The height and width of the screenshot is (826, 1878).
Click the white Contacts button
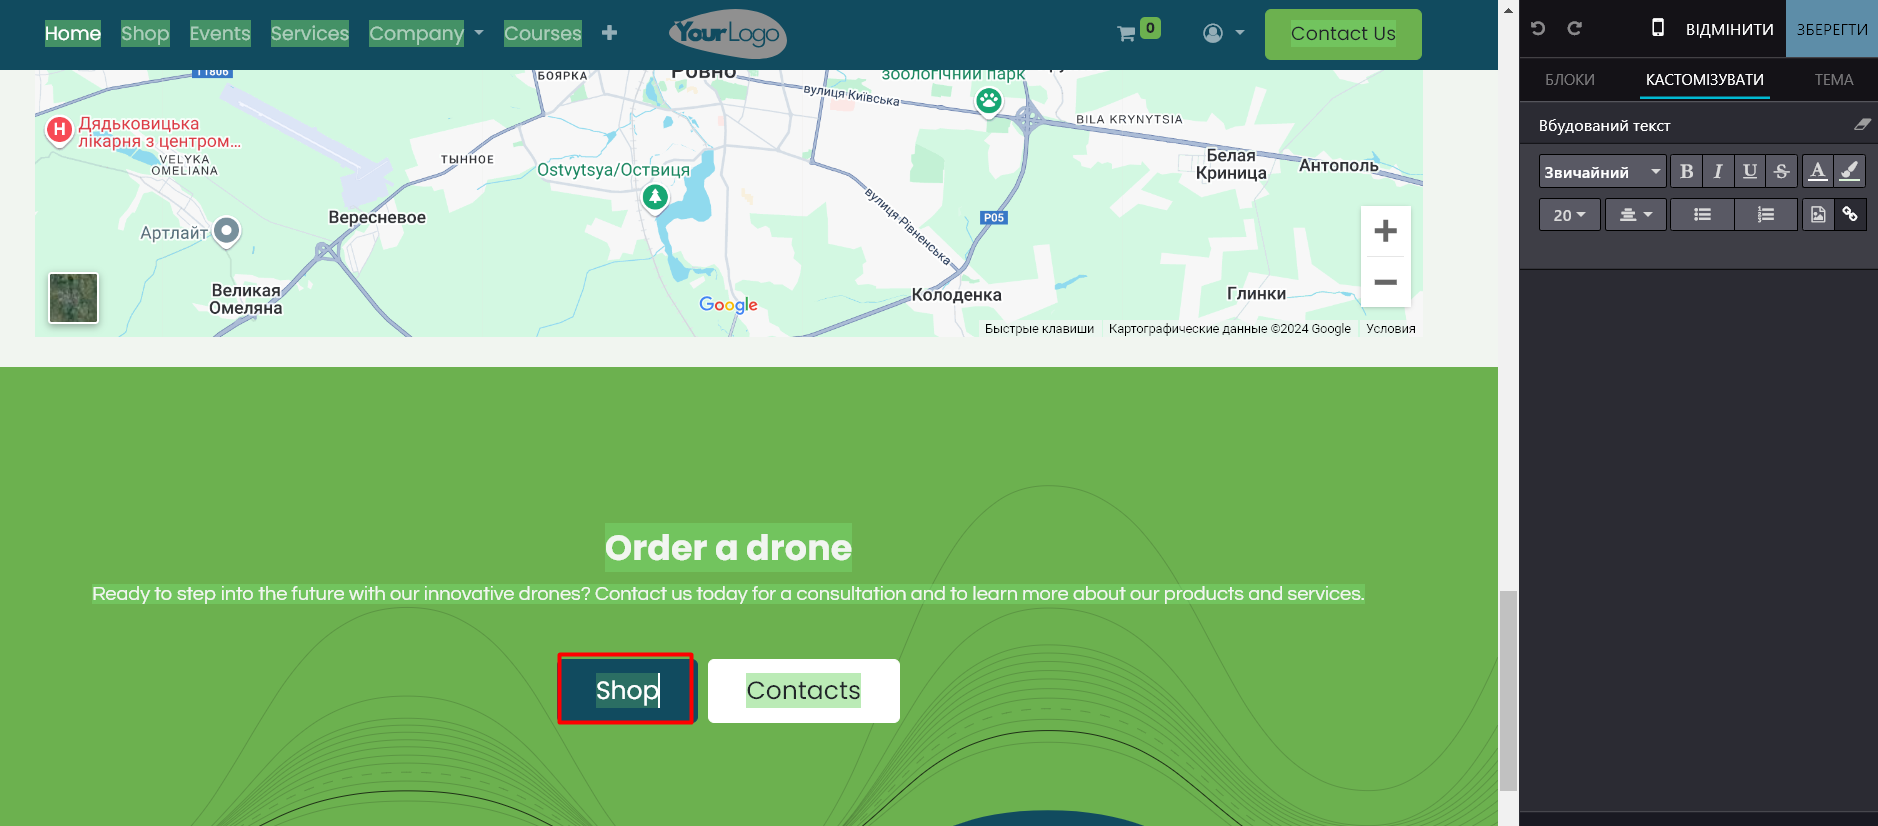[x=803, y=690]
